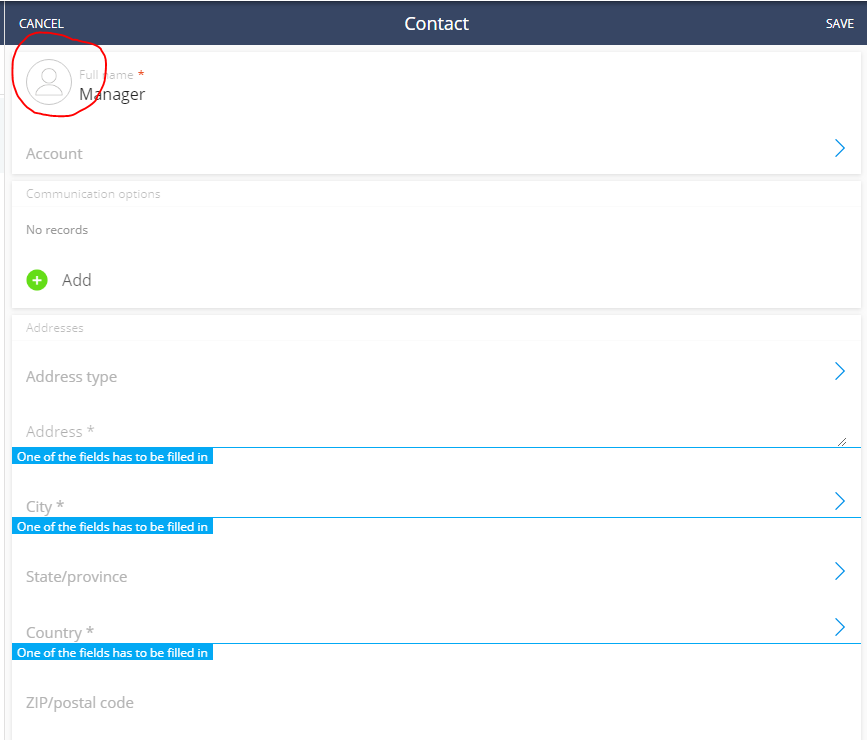The width and height of the screenshot is (867, 740).
Task: Open the Country lookup chevron
Action: [x=839, y=627]
